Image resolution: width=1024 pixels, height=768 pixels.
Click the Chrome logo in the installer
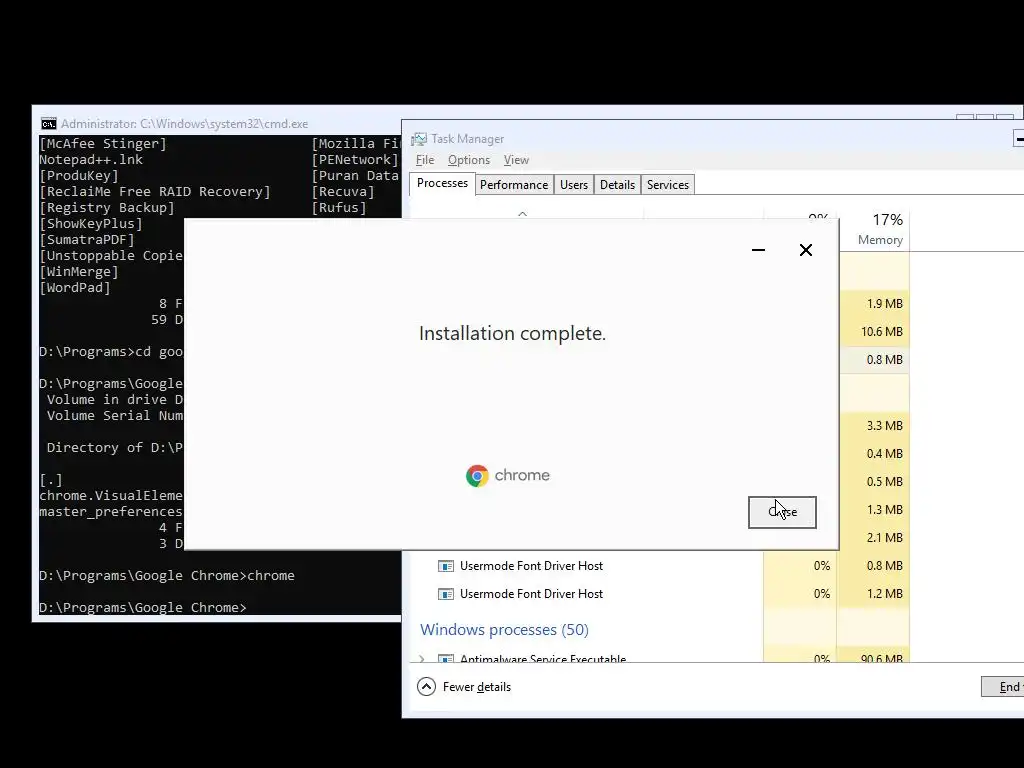[477, 475]
